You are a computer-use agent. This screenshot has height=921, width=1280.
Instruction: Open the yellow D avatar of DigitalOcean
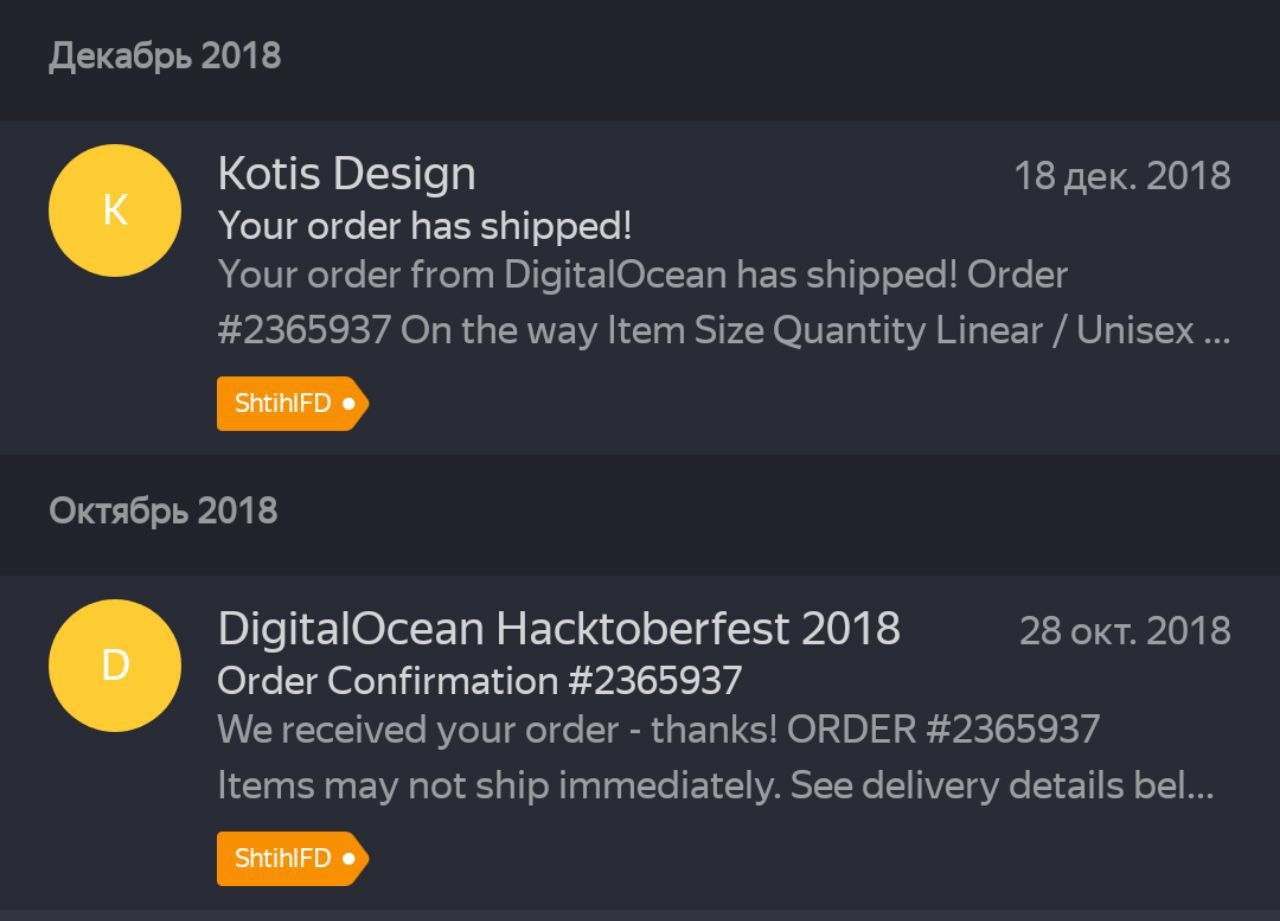(x=115, y=665)
